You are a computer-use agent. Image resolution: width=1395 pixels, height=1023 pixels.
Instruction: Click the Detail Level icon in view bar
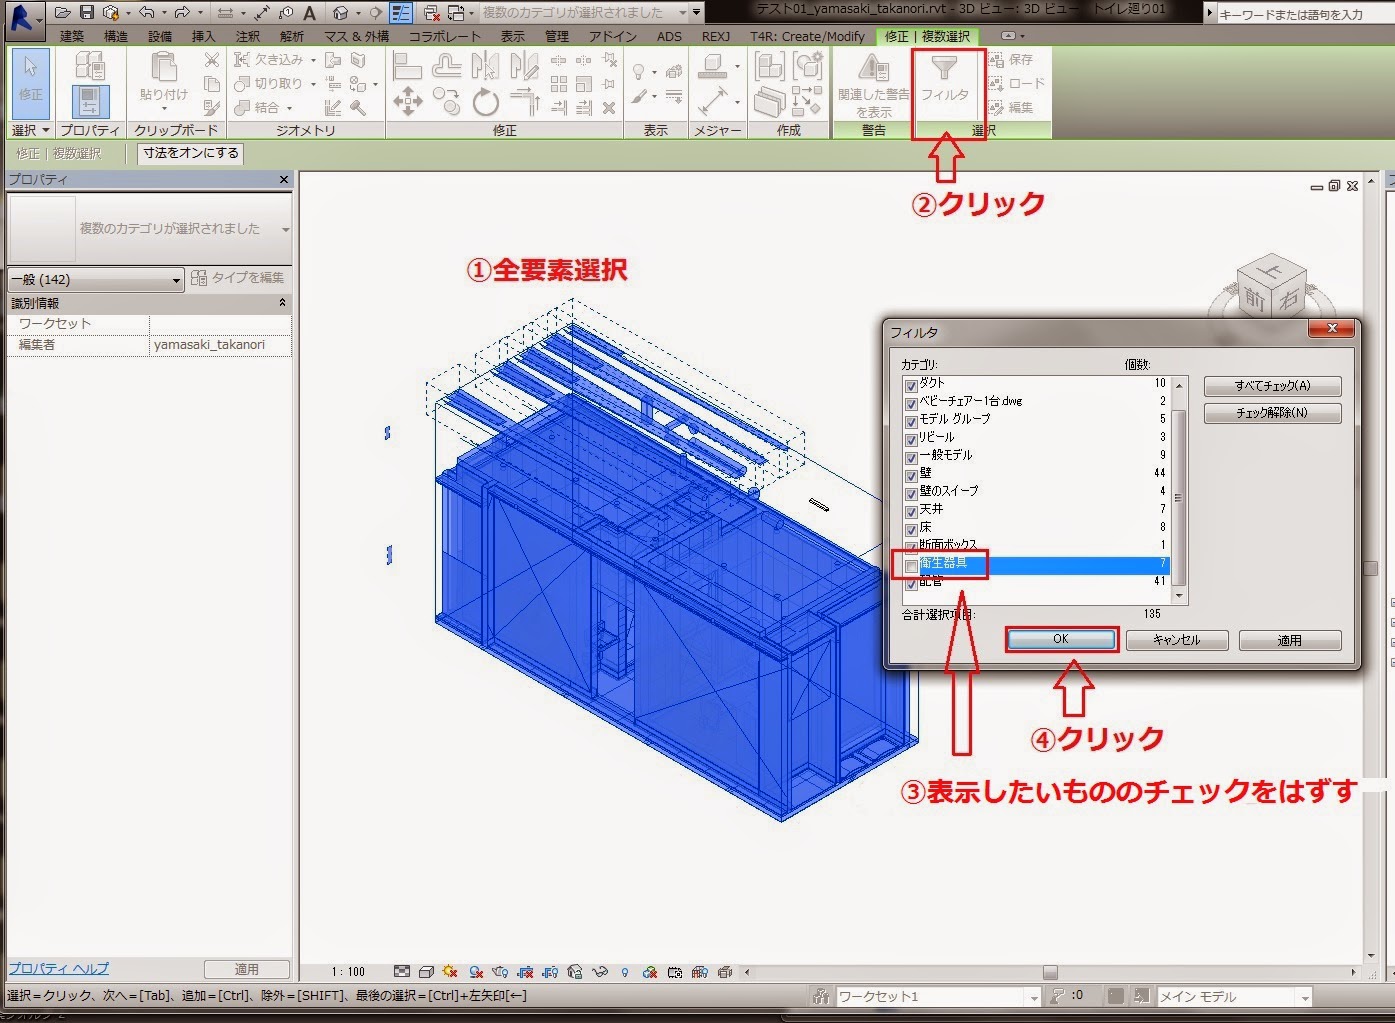tap(402, 971)
